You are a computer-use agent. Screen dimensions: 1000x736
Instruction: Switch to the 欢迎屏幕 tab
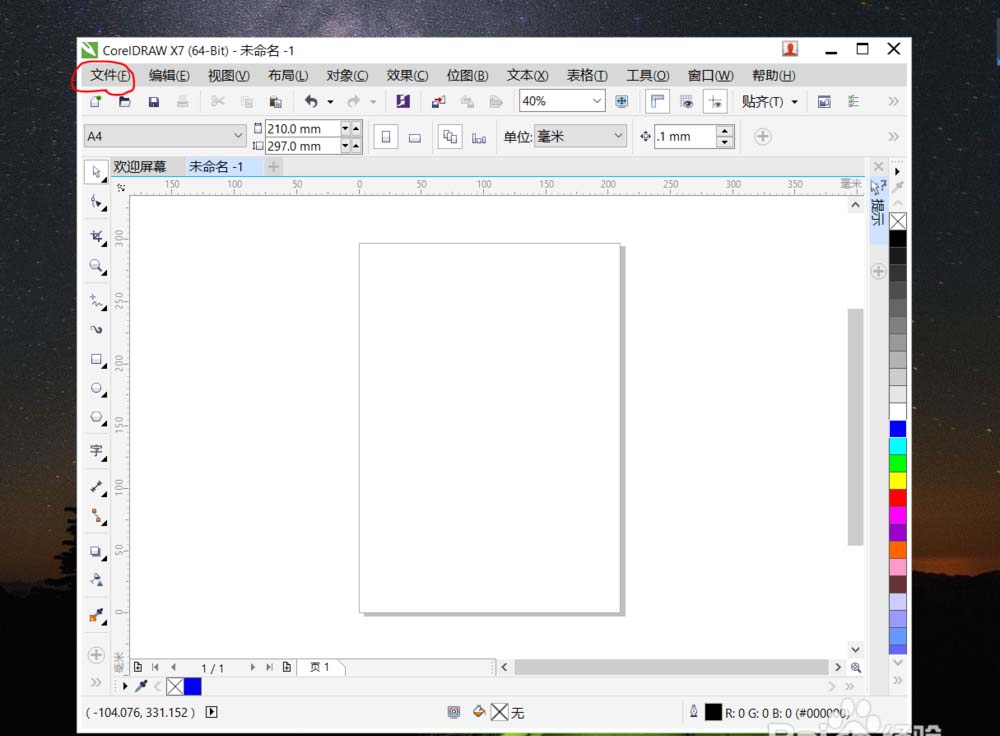(x=143, y=166)
